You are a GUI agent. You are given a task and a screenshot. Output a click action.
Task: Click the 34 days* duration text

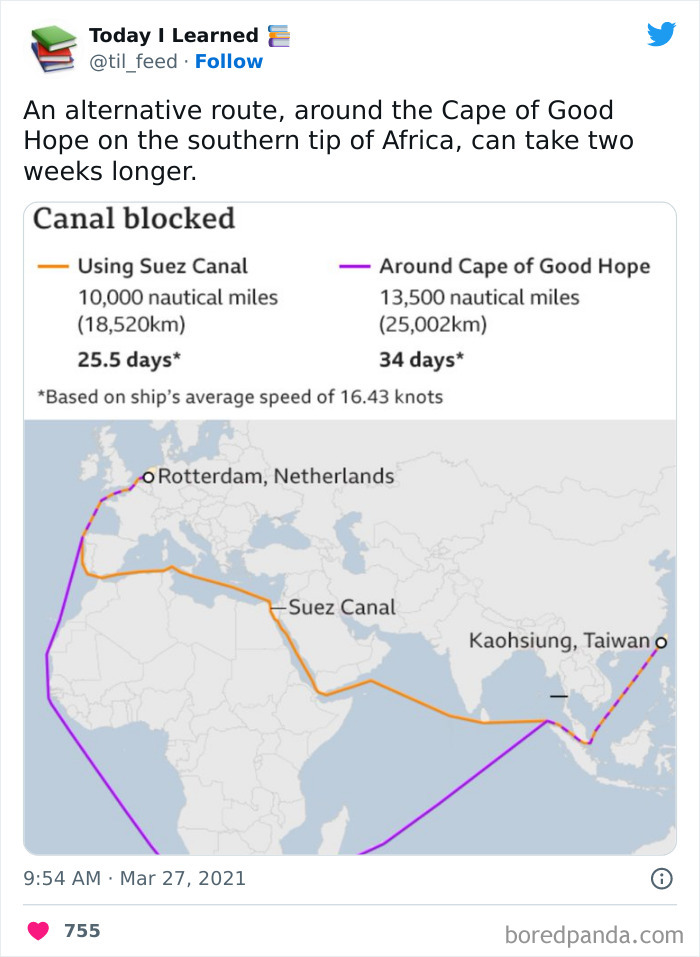pos(421,358)
